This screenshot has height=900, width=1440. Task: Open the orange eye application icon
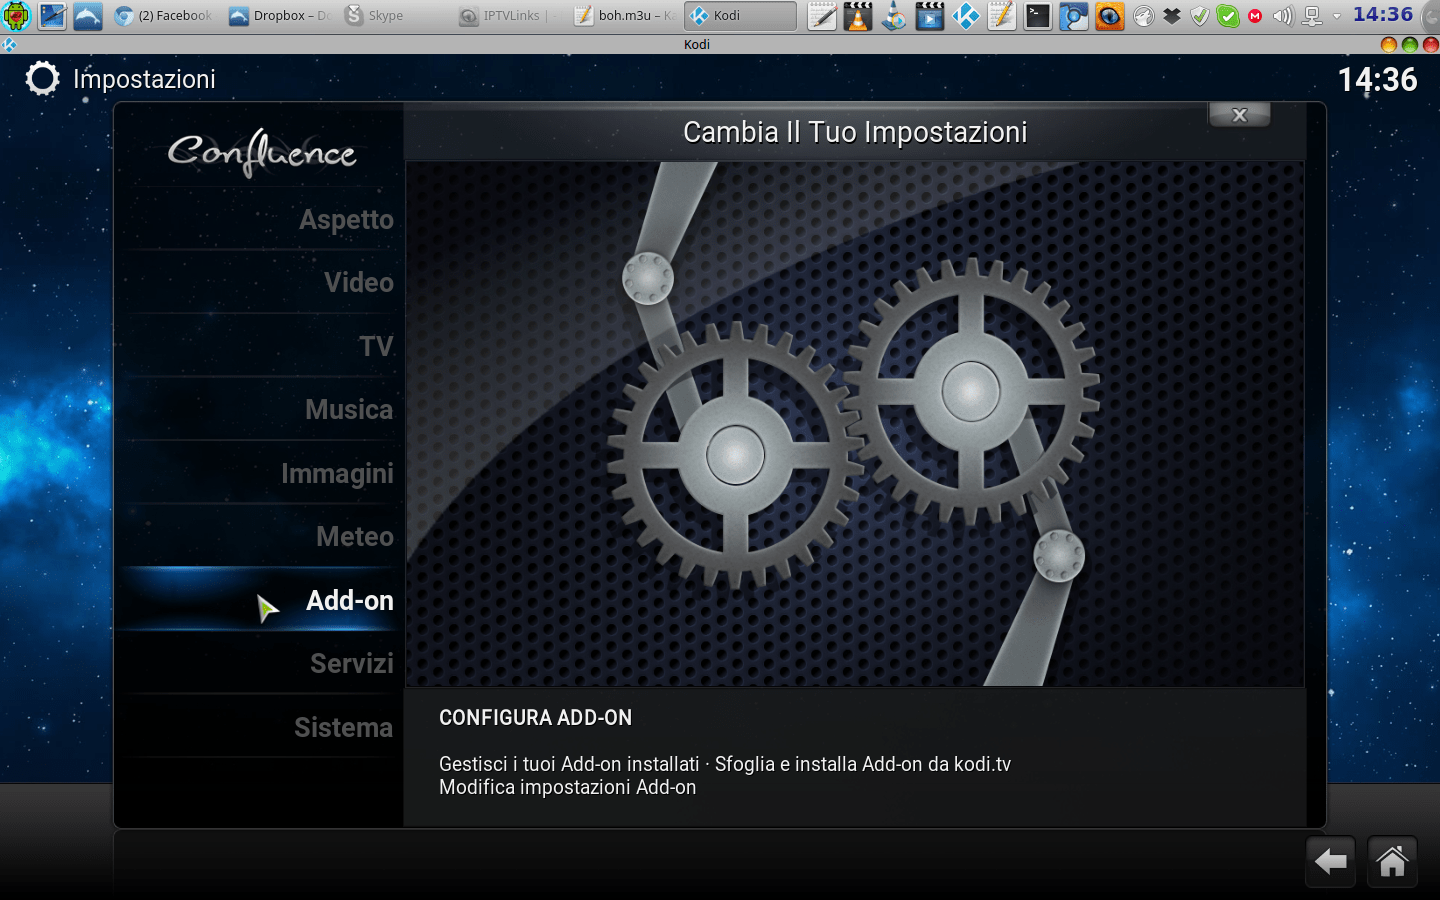click(x=1110, y=15)
